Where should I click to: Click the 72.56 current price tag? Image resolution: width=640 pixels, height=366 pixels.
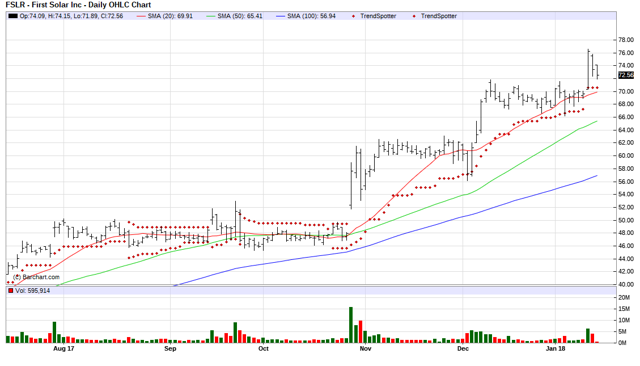[x=626, y=75]
